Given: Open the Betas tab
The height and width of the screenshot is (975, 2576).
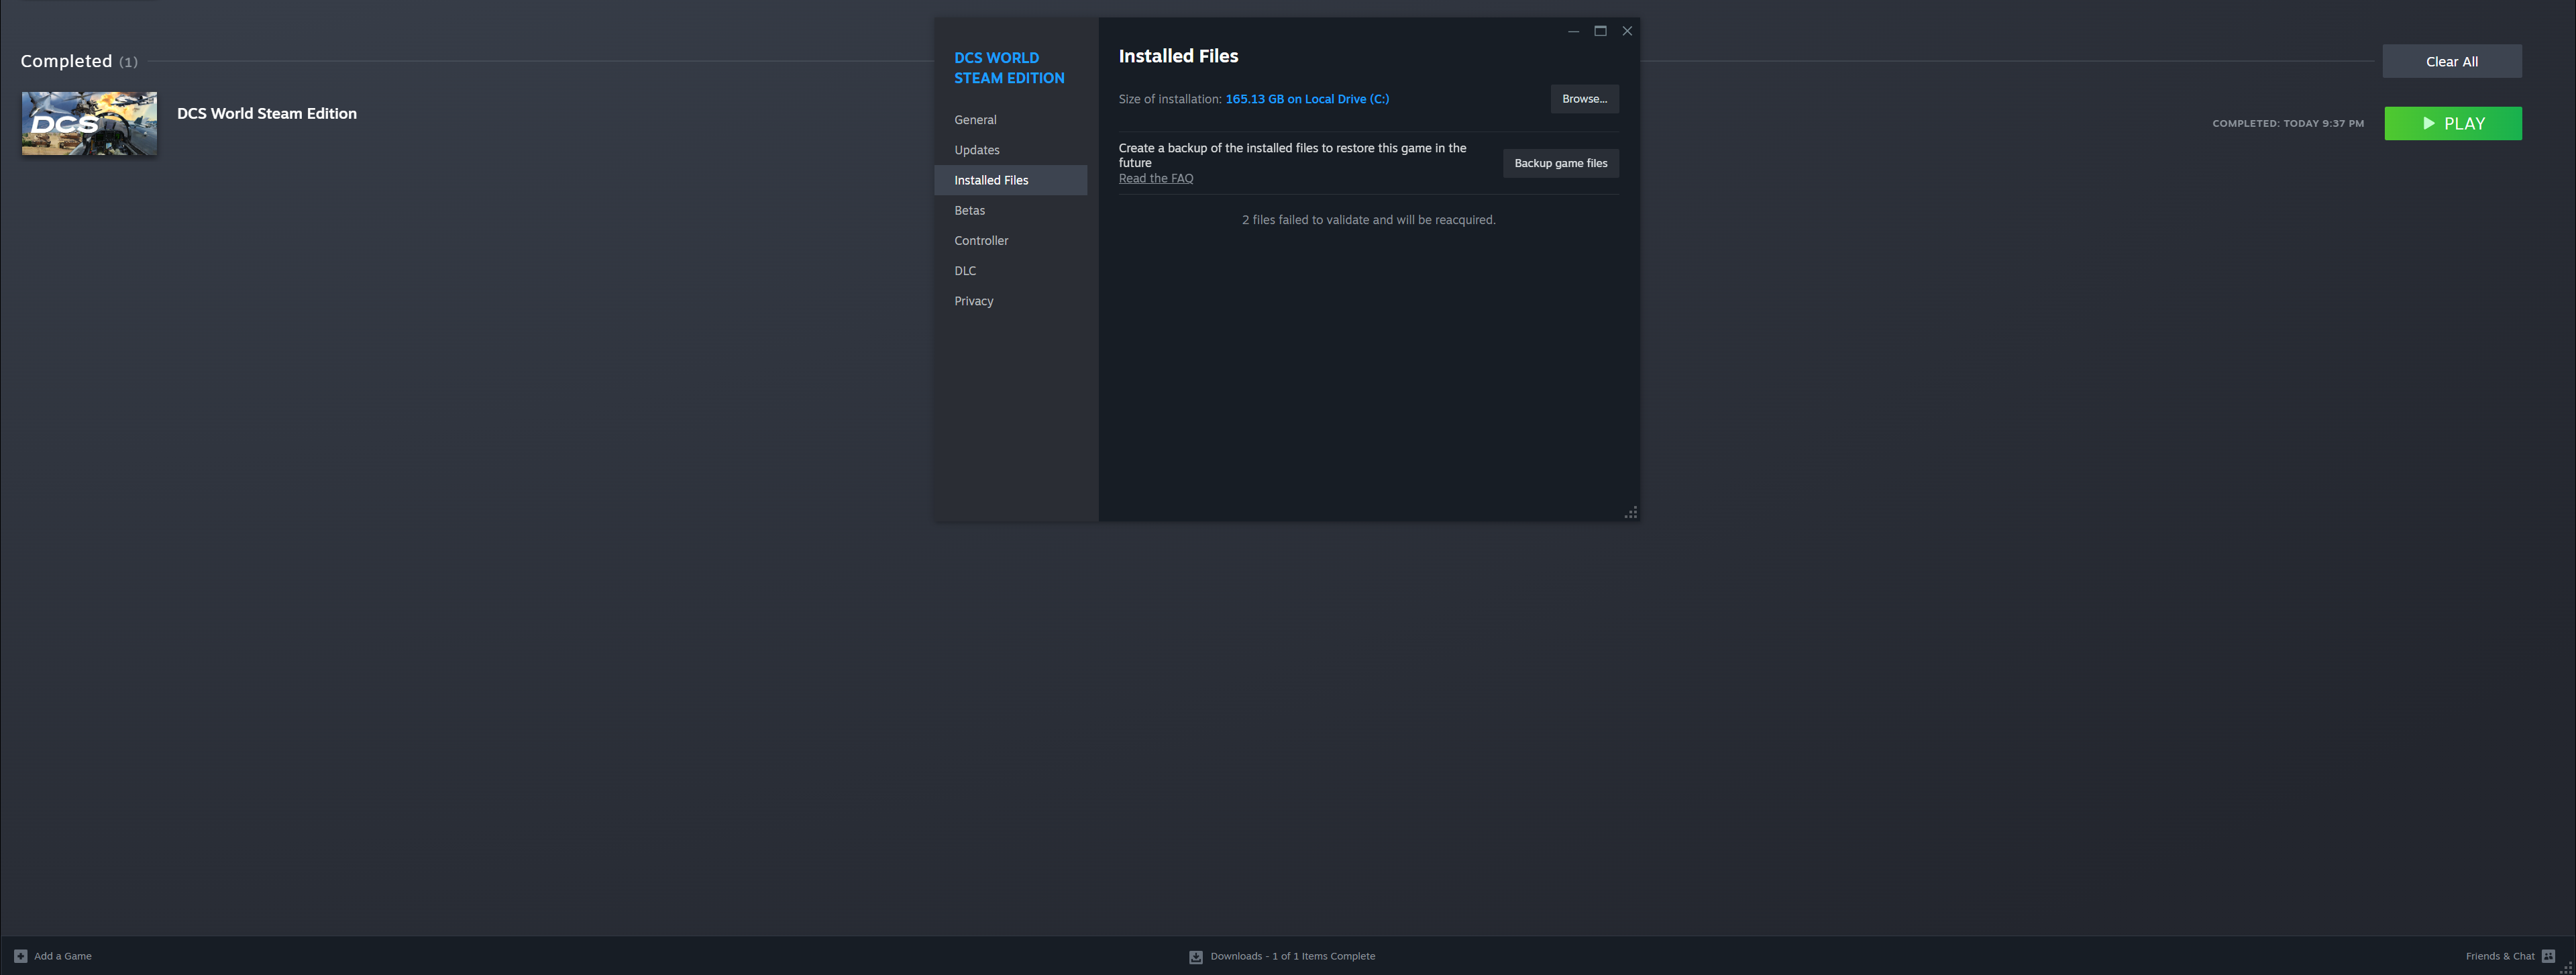Looking at the screenshot, I should [x=1010, y=210].
